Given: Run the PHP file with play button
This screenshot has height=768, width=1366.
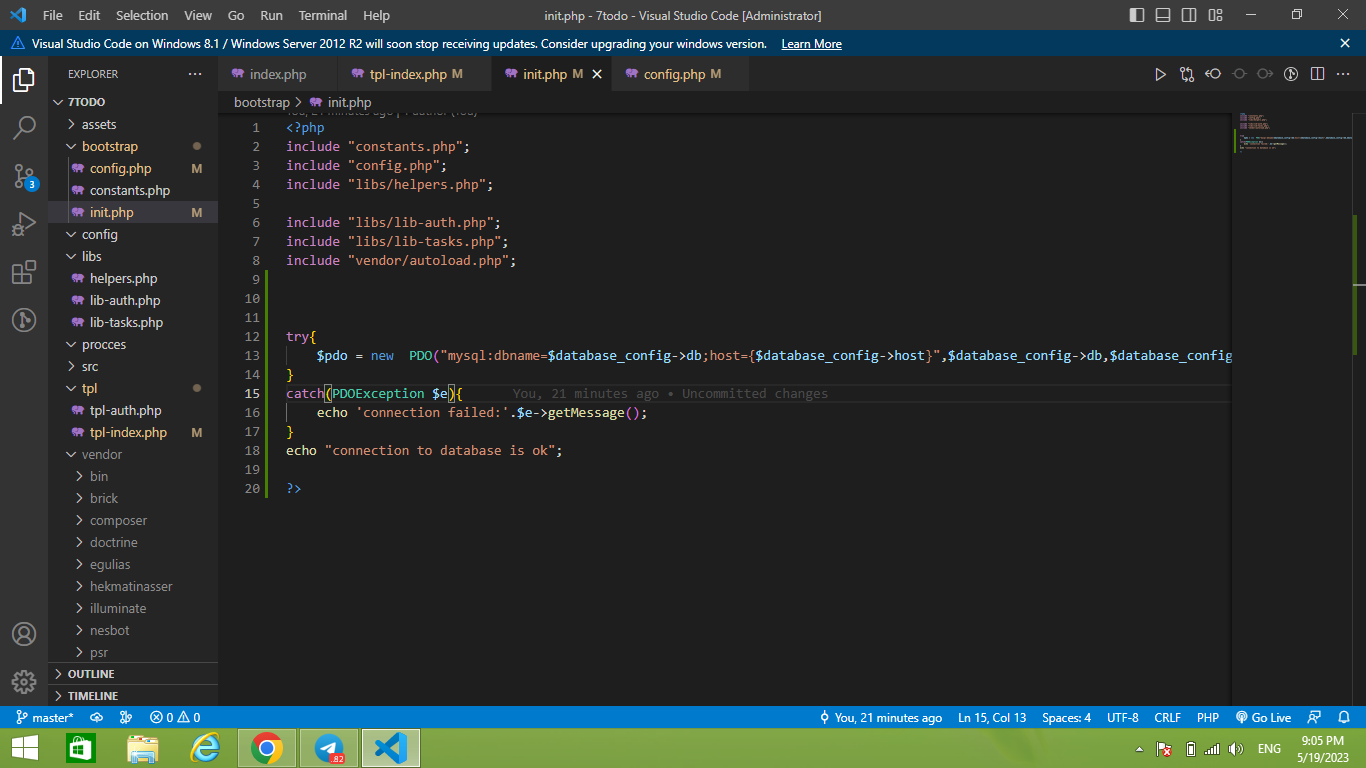Looking at the screenshot, I should click(x=1160, y=74).
